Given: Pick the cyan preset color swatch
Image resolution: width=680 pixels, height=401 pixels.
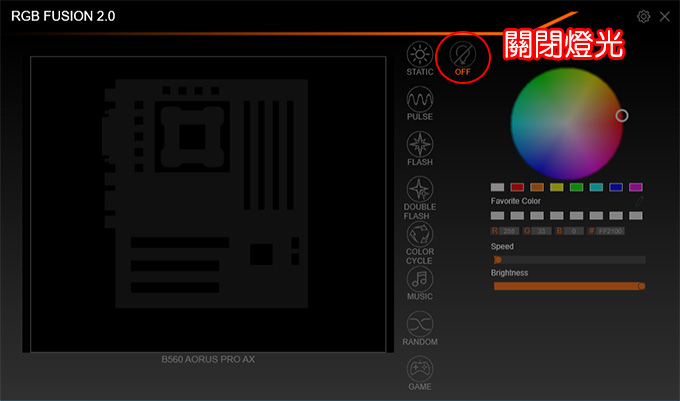Looking at the screenshot, I should click(x=596, y=187).
